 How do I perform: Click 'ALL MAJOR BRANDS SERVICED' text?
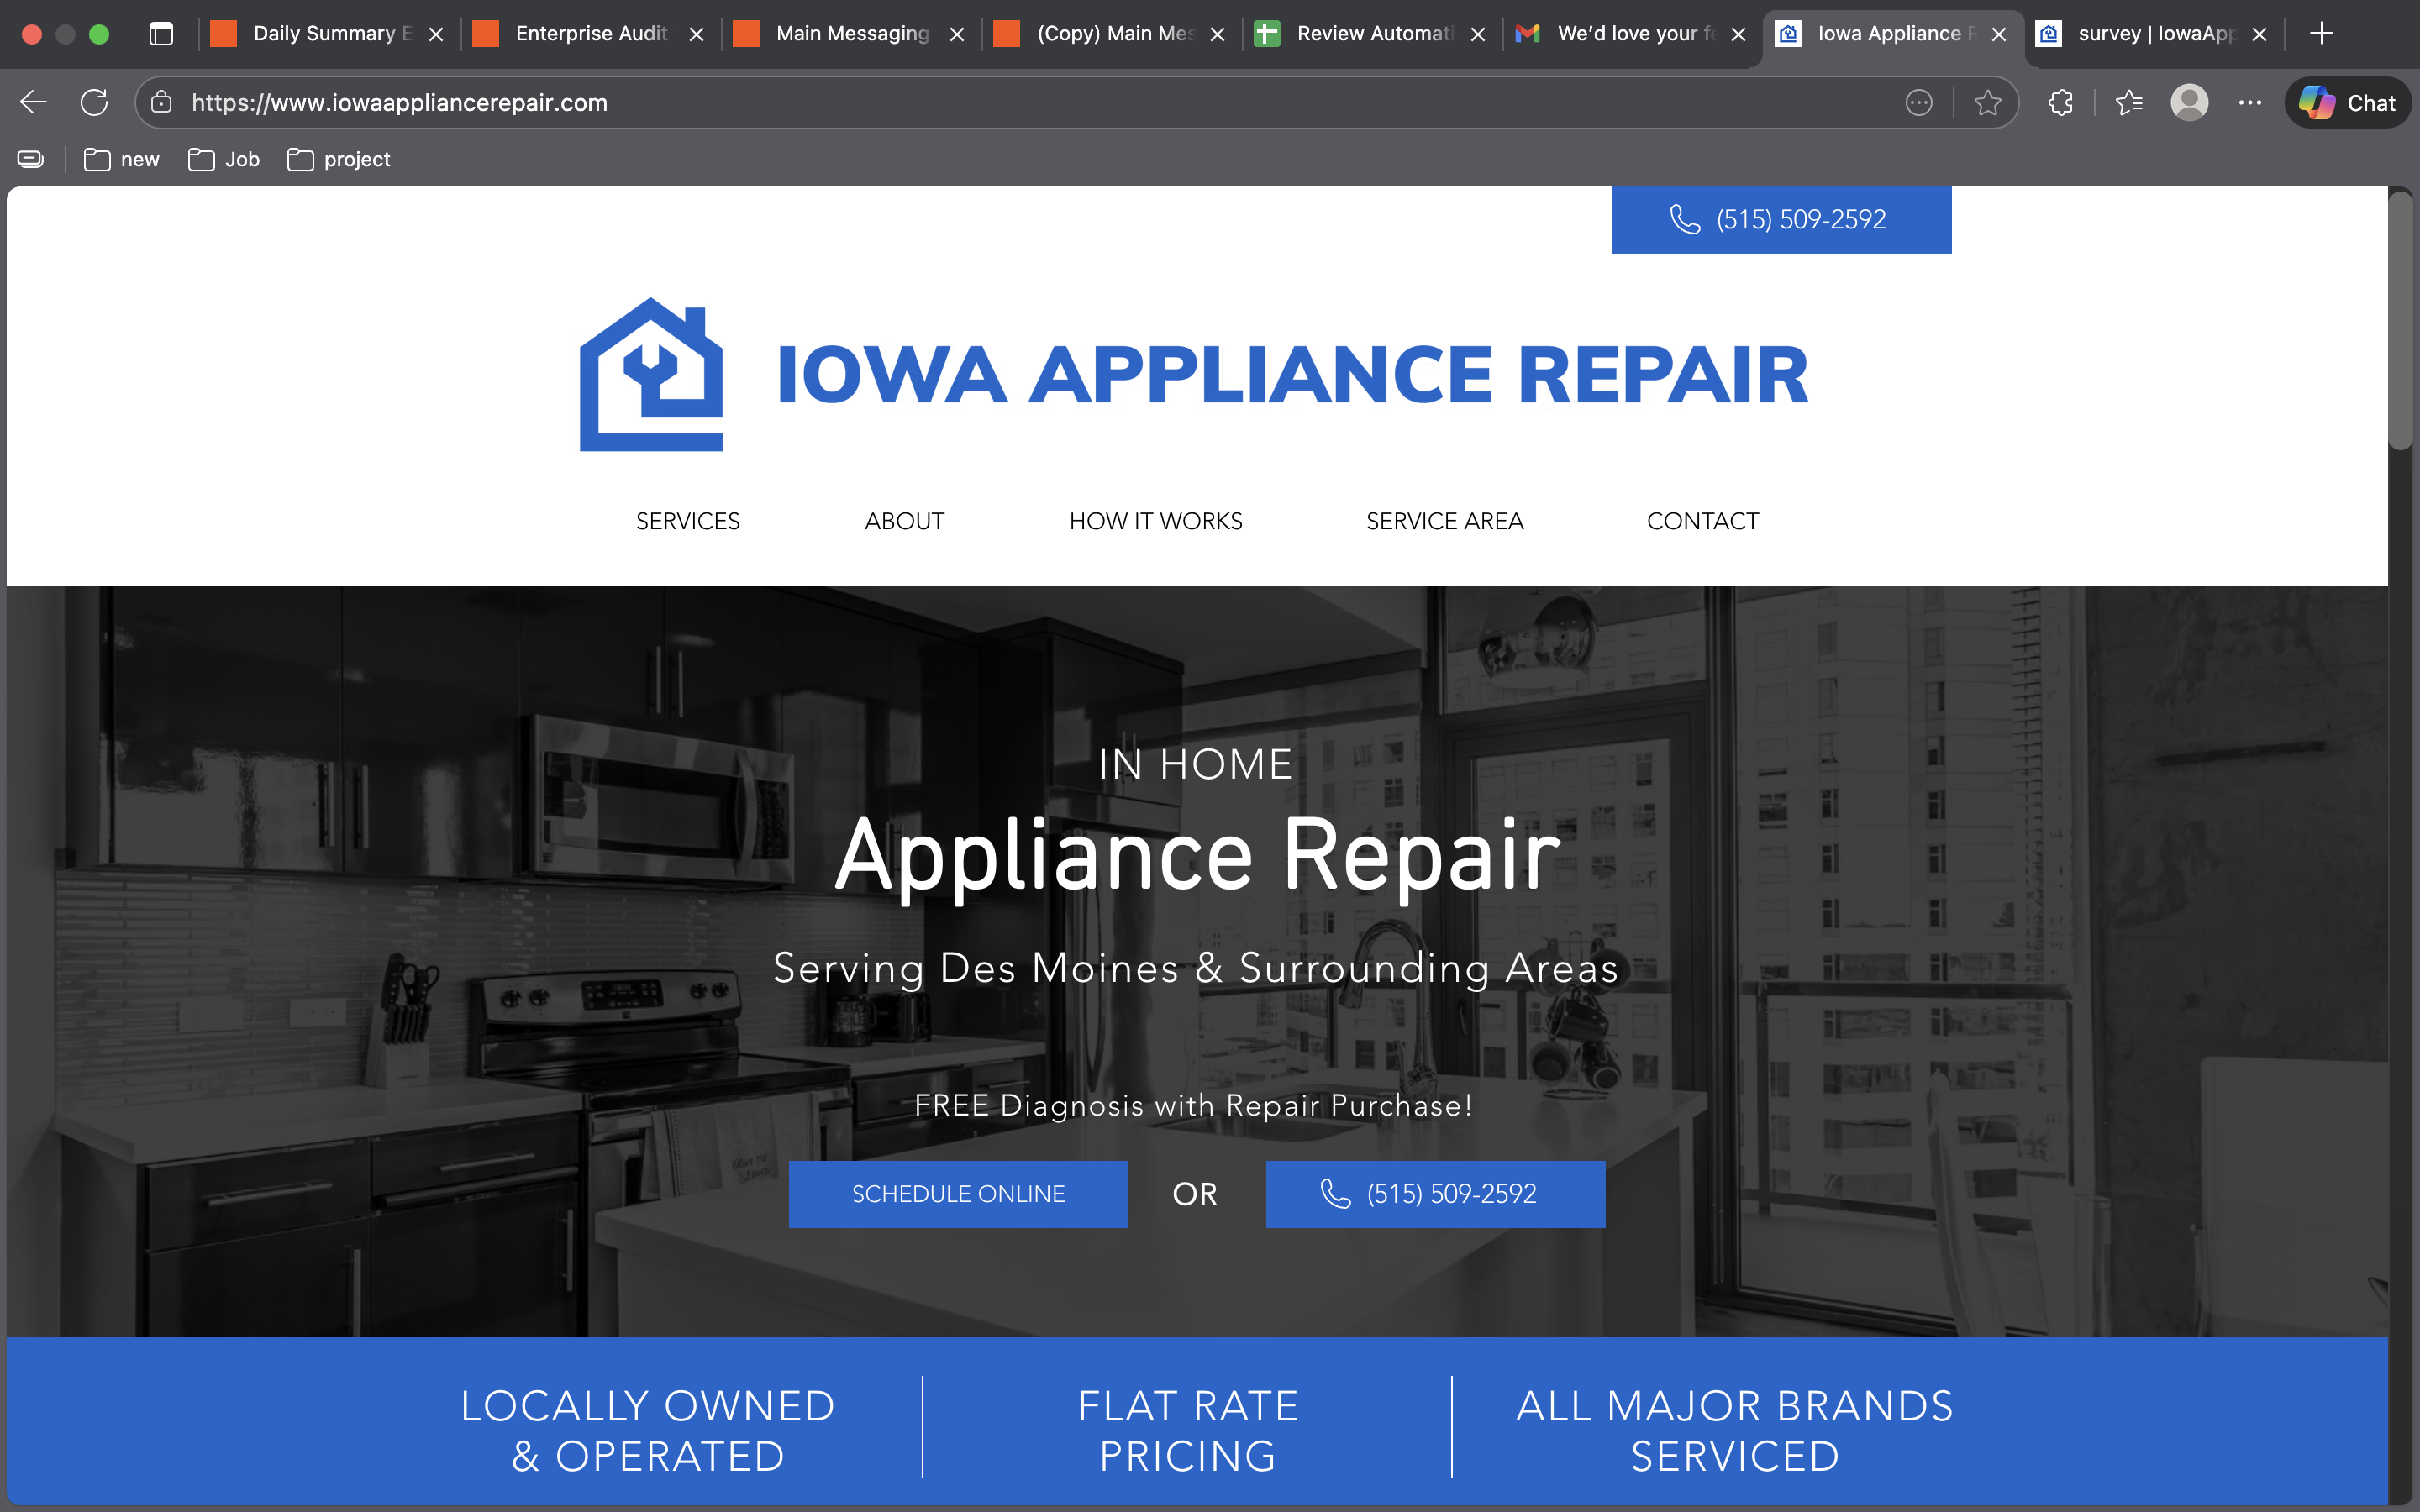pos(1735,1431)
